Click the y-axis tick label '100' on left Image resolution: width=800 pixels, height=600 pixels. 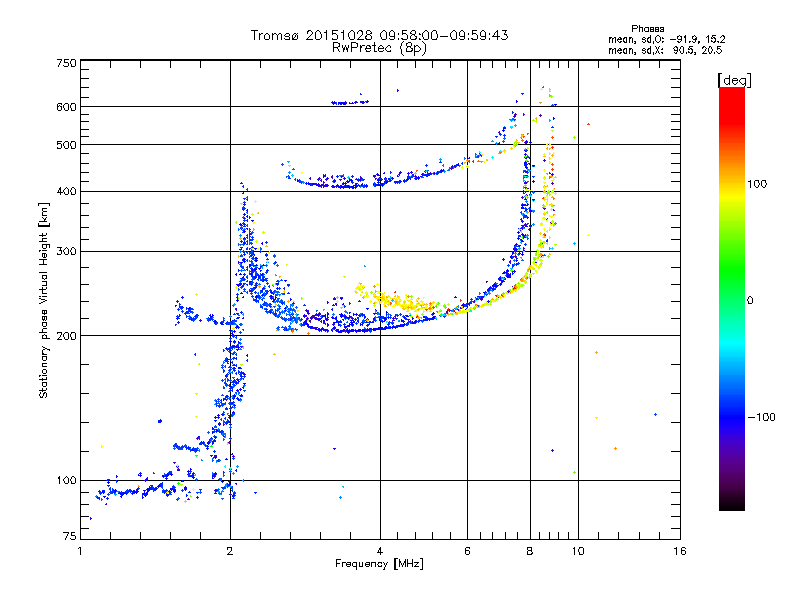[x=67, y=481]
